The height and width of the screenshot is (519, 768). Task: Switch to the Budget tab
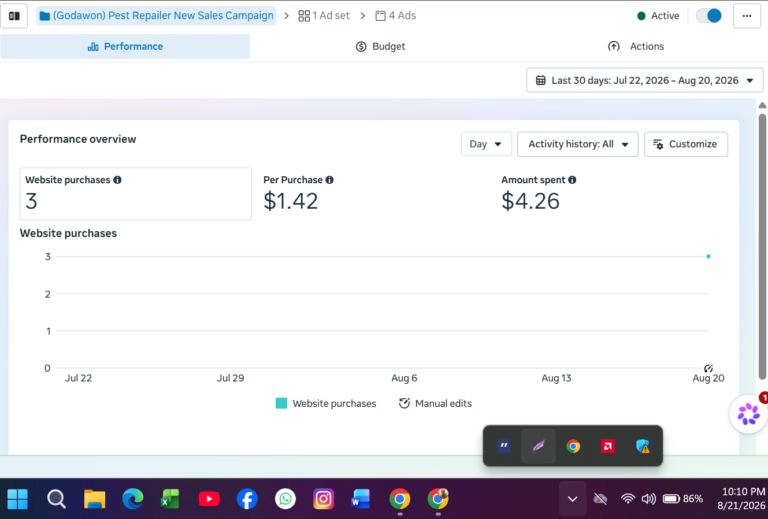click(x=381, y=47)
